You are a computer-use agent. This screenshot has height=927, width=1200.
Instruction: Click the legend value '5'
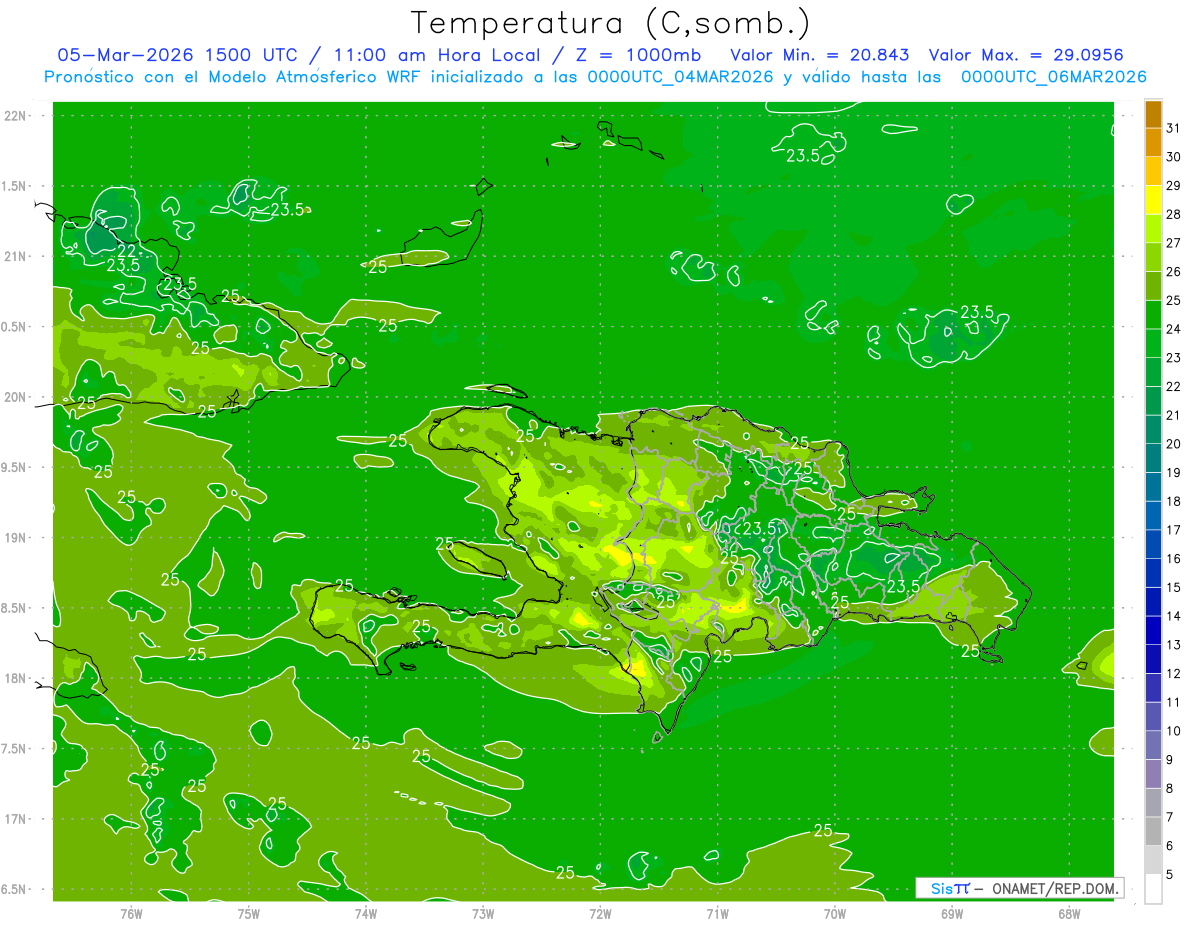[x=1171, y=874]
